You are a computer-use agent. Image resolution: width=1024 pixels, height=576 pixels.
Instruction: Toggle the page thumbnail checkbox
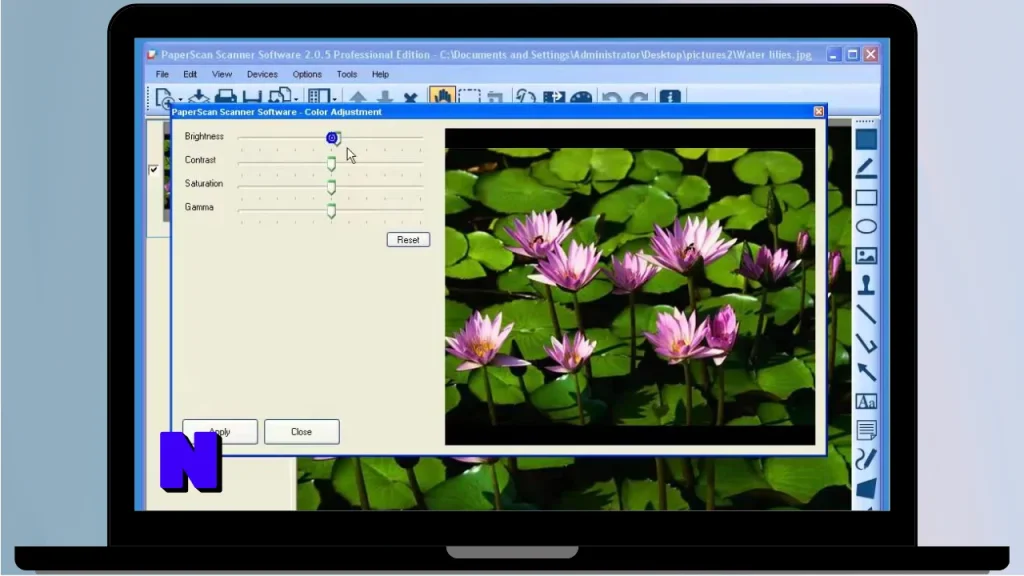153,170
